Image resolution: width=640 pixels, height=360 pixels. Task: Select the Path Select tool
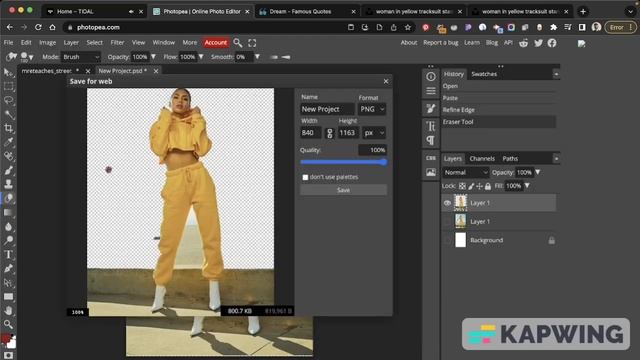(8, 282)
